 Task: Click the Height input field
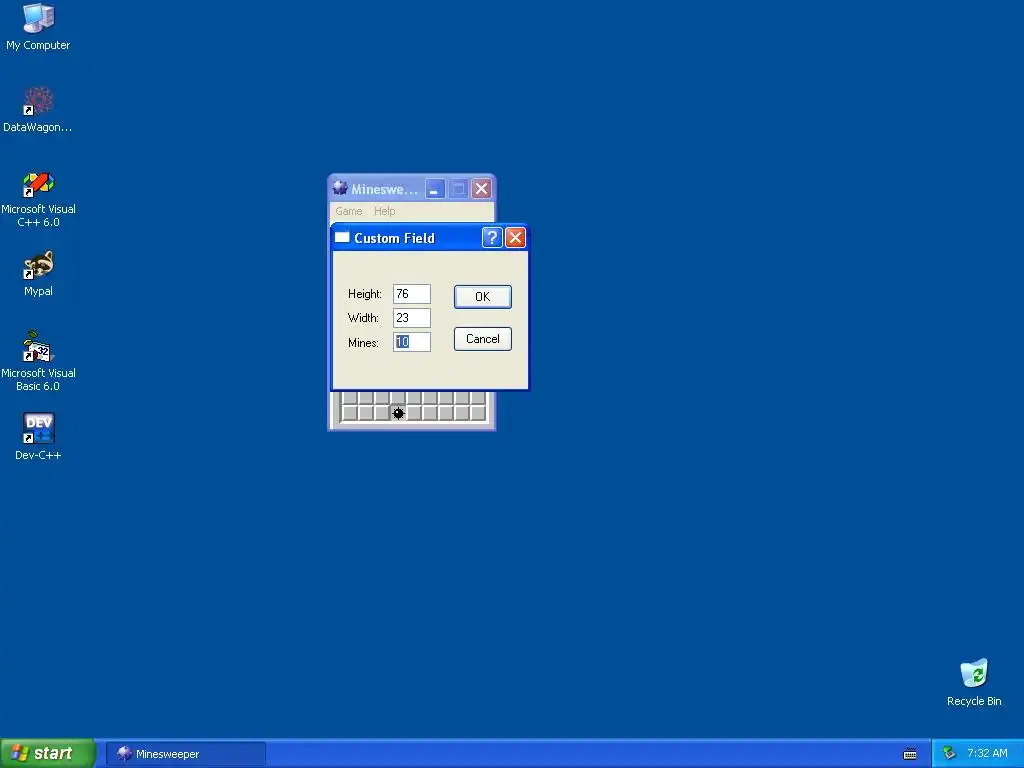click(411, 294)
